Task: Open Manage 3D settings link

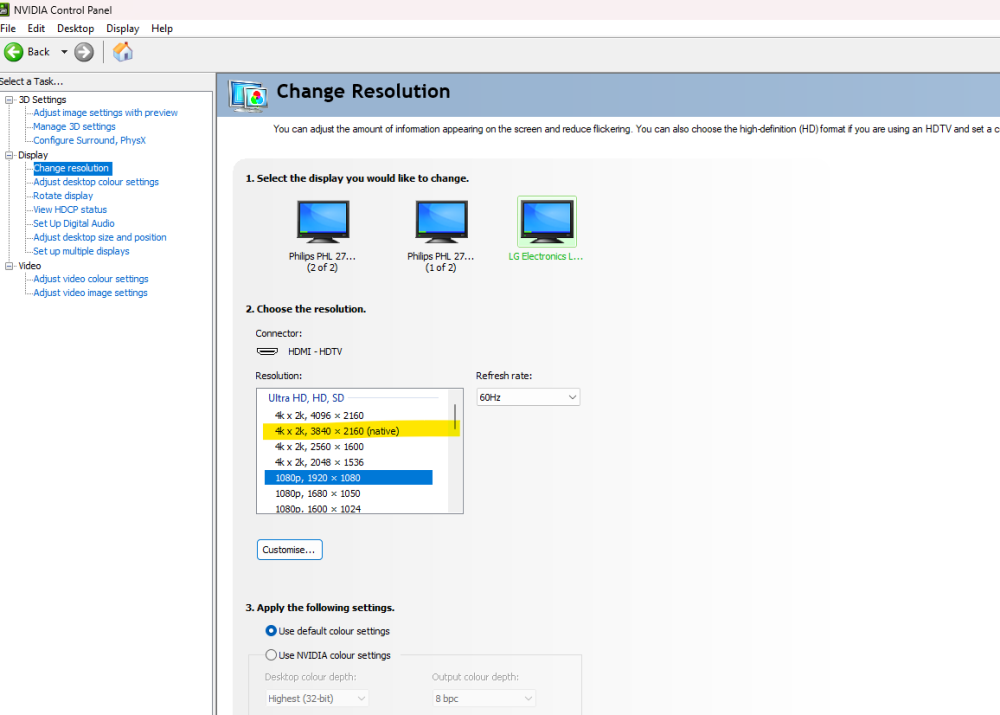Action: coord(74,127)
